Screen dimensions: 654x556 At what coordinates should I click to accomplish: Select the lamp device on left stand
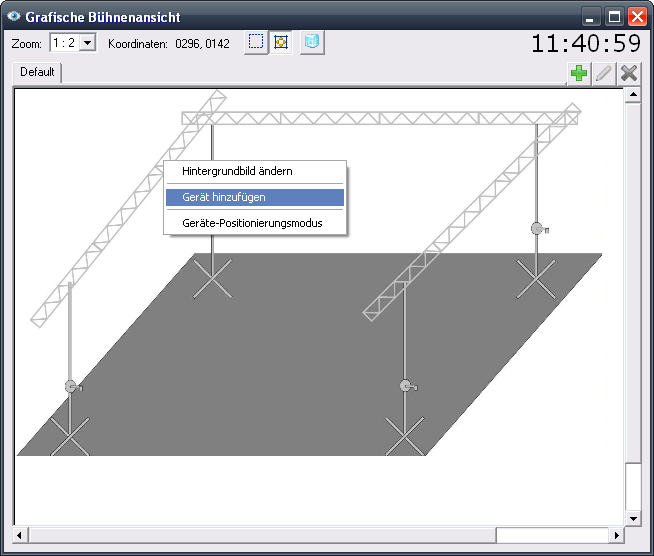click(72, 386)
